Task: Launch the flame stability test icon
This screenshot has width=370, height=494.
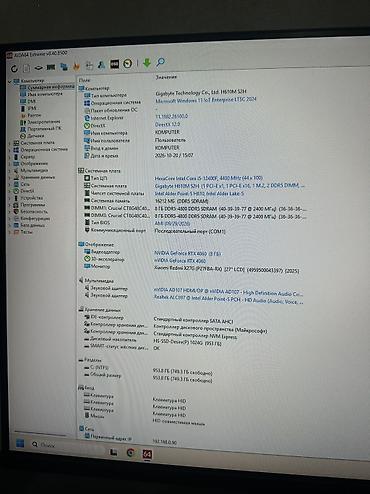Action: (76, 67)
